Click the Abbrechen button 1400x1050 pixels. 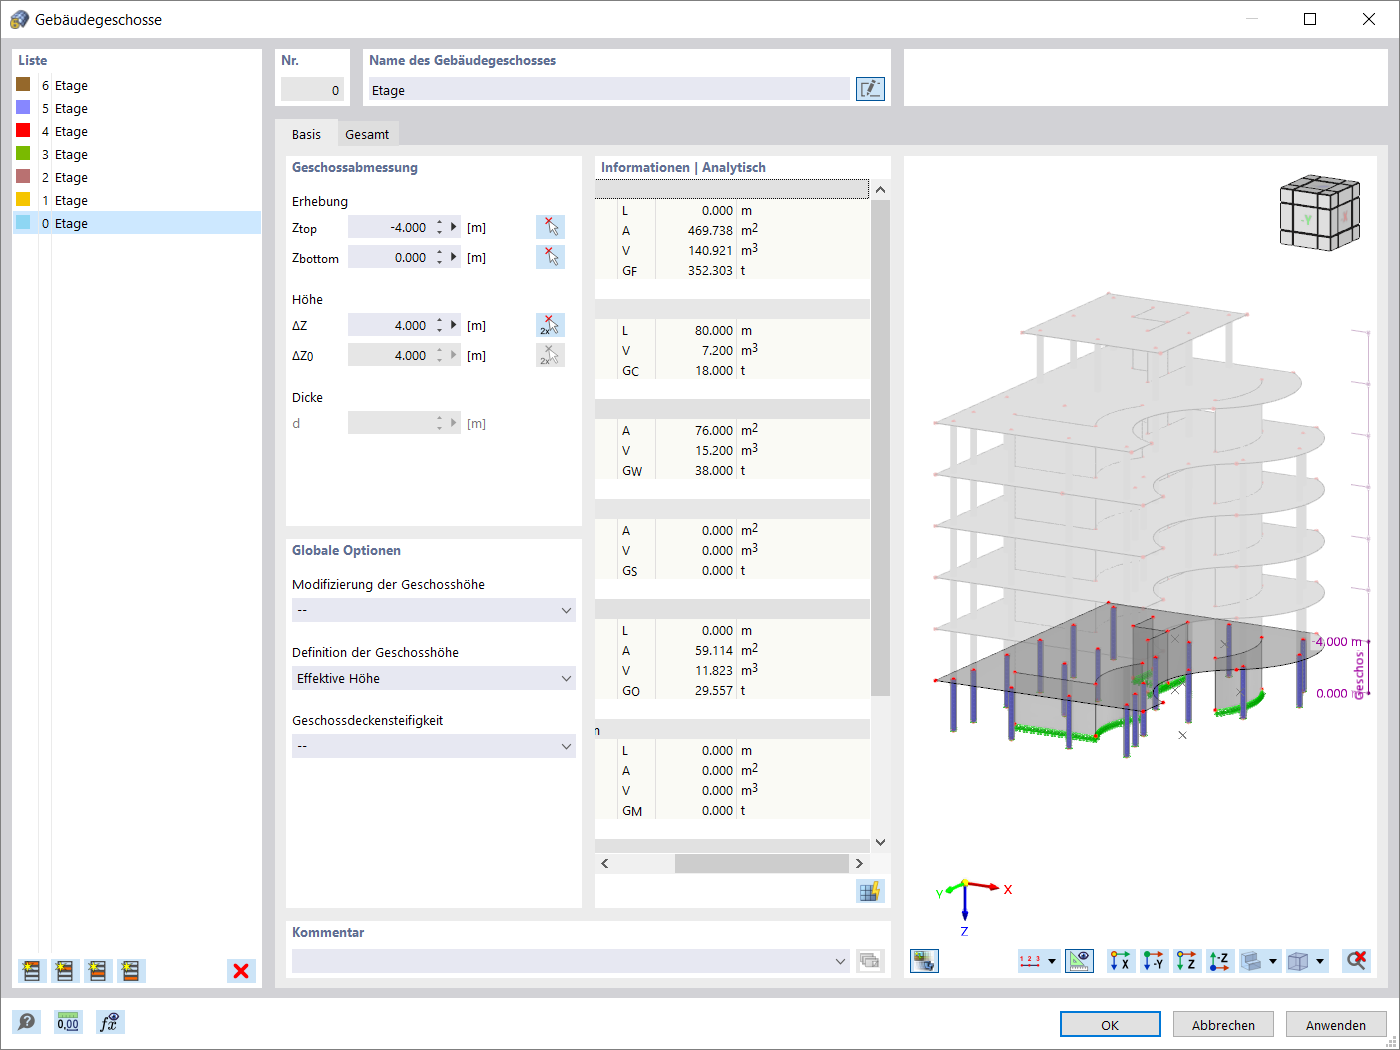pyautogui.click(x=1223, y=1025)
